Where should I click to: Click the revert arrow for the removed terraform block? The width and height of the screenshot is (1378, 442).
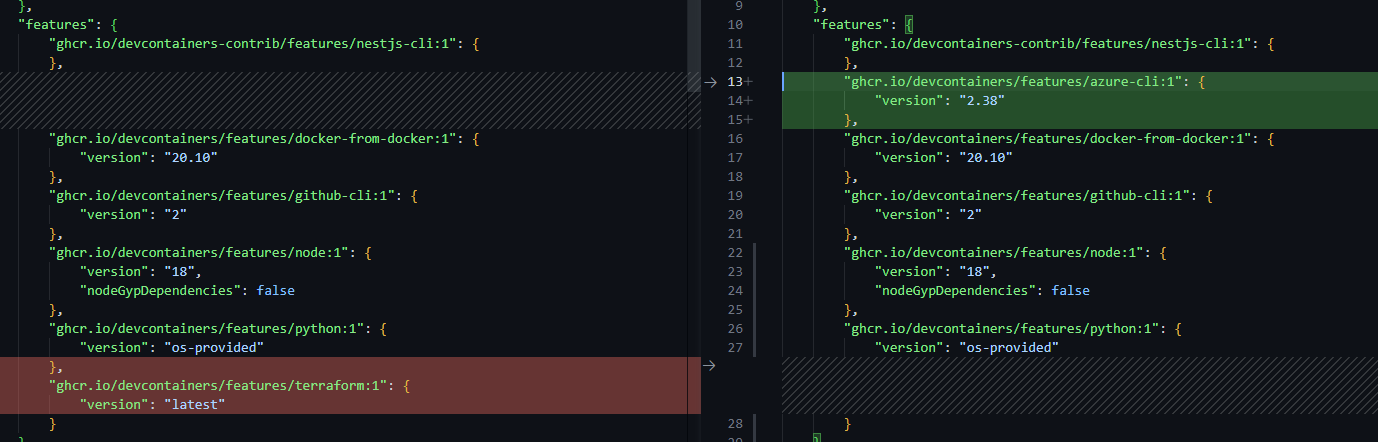pyautogui.click(x=710, y=366)
